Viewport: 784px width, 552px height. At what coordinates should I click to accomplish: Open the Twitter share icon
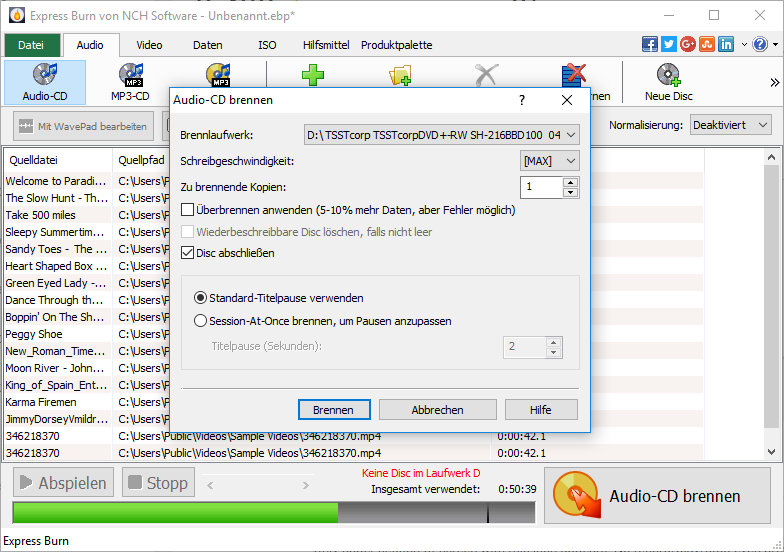tap(668, 44)
